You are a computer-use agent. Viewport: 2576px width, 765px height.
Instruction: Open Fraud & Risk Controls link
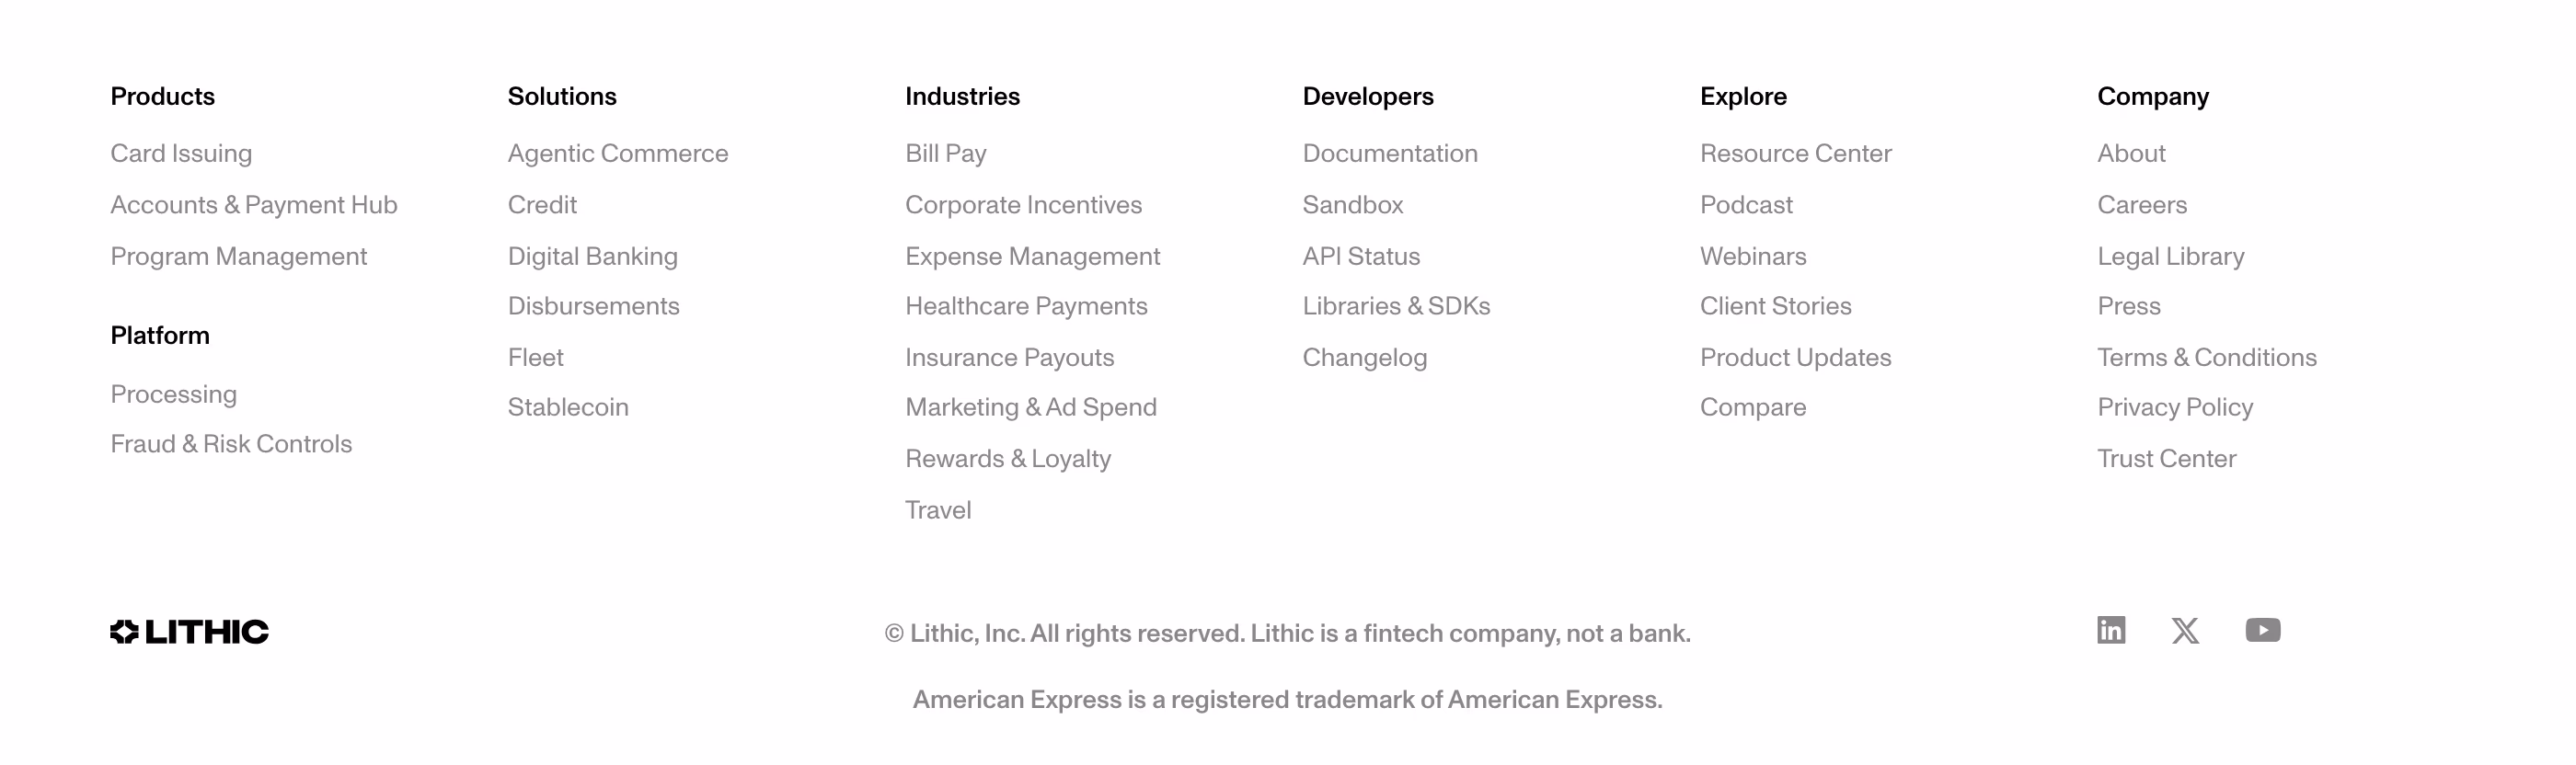(x=231, y=444)
